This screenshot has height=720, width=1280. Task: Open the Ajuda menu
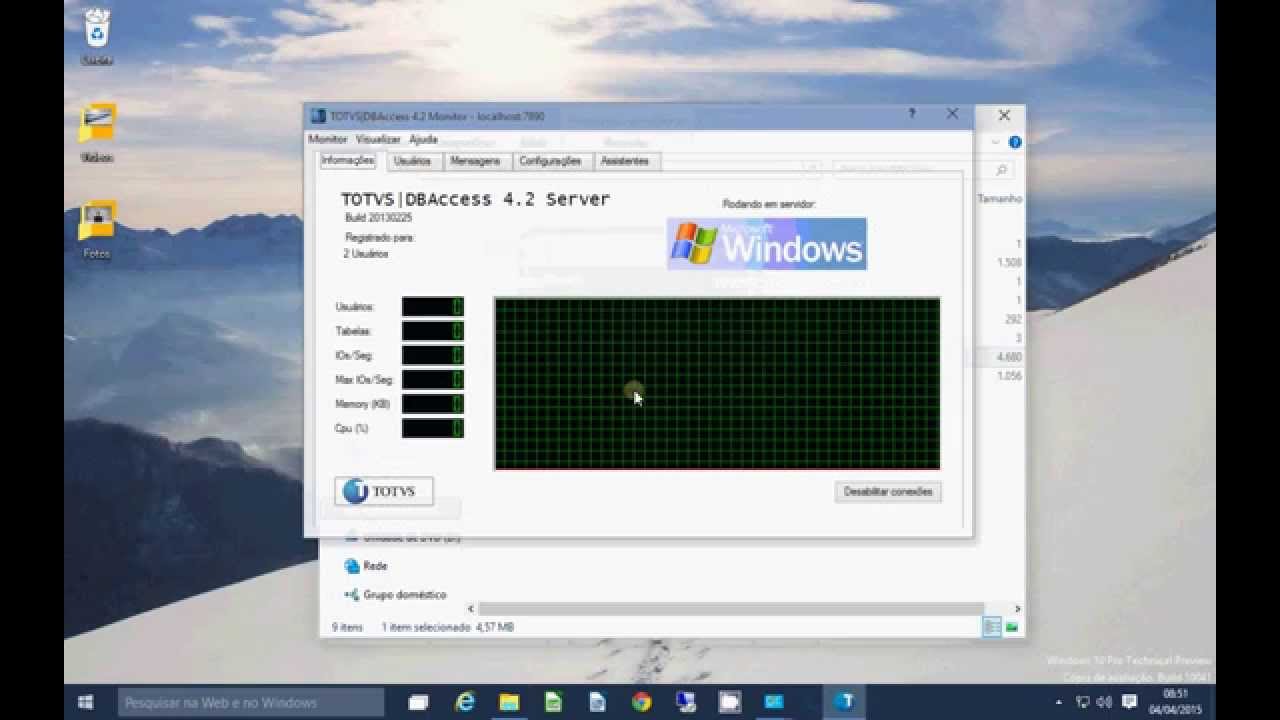click(423, 139)
